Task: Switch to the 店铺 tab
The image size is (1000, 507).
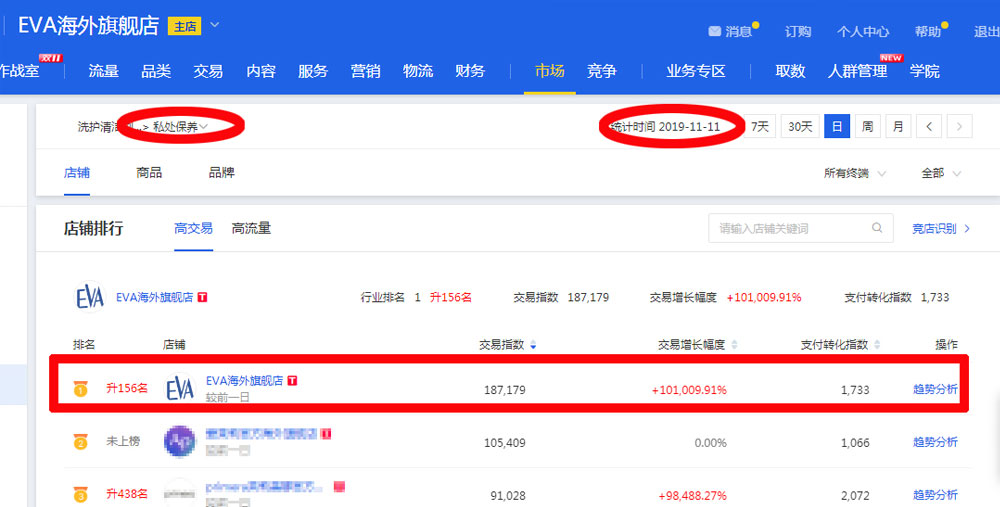Action: pyautogui.click(x=77, y=173)
